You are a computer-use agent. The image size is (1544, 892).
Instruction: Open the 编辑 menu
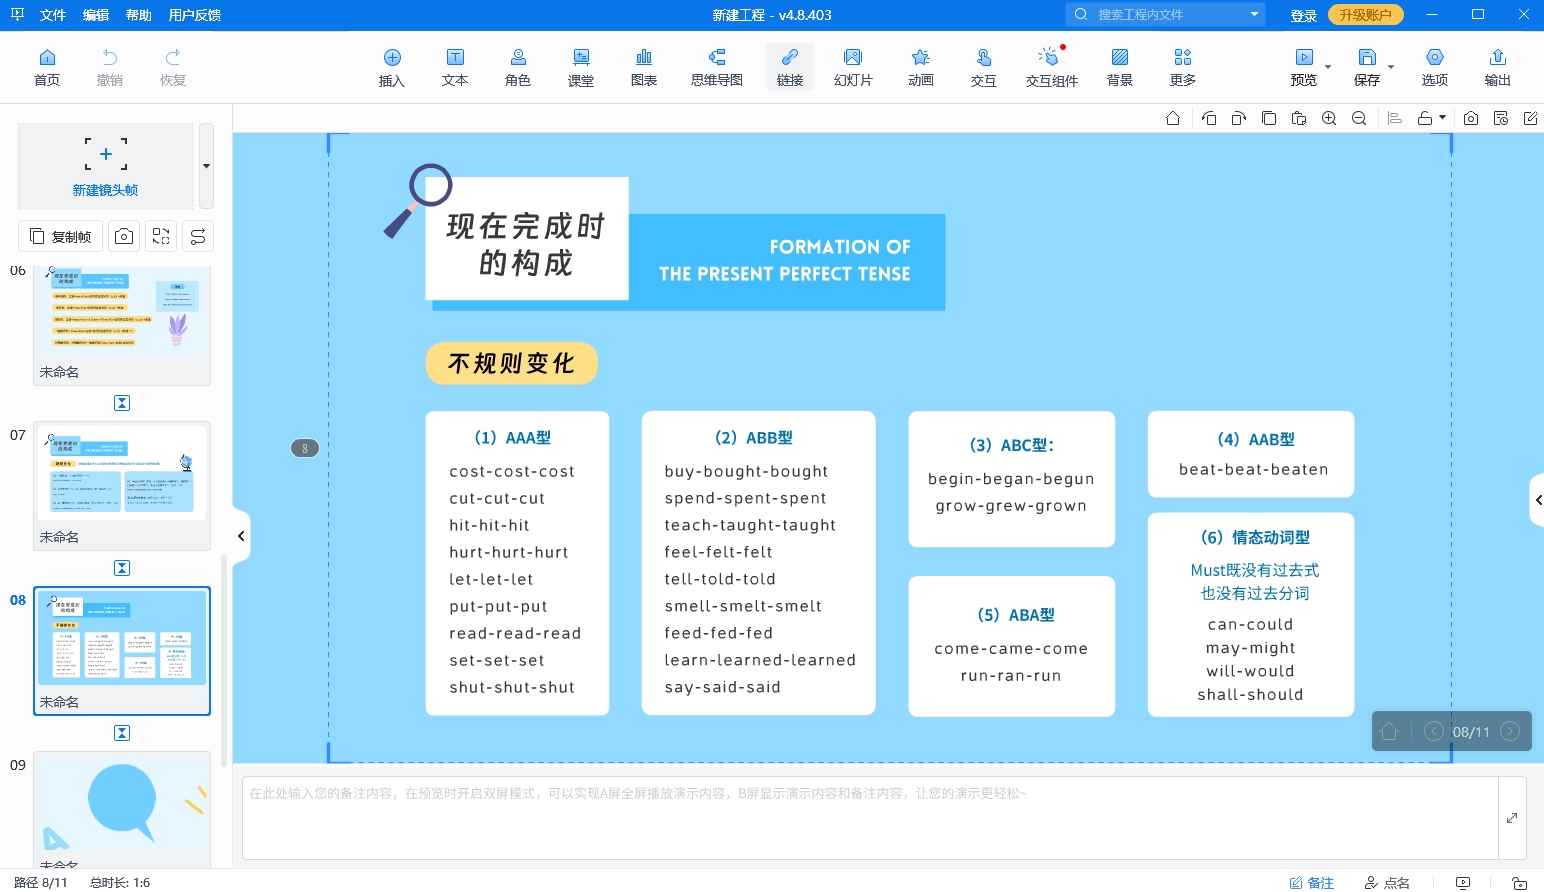[x=96, y=15]
